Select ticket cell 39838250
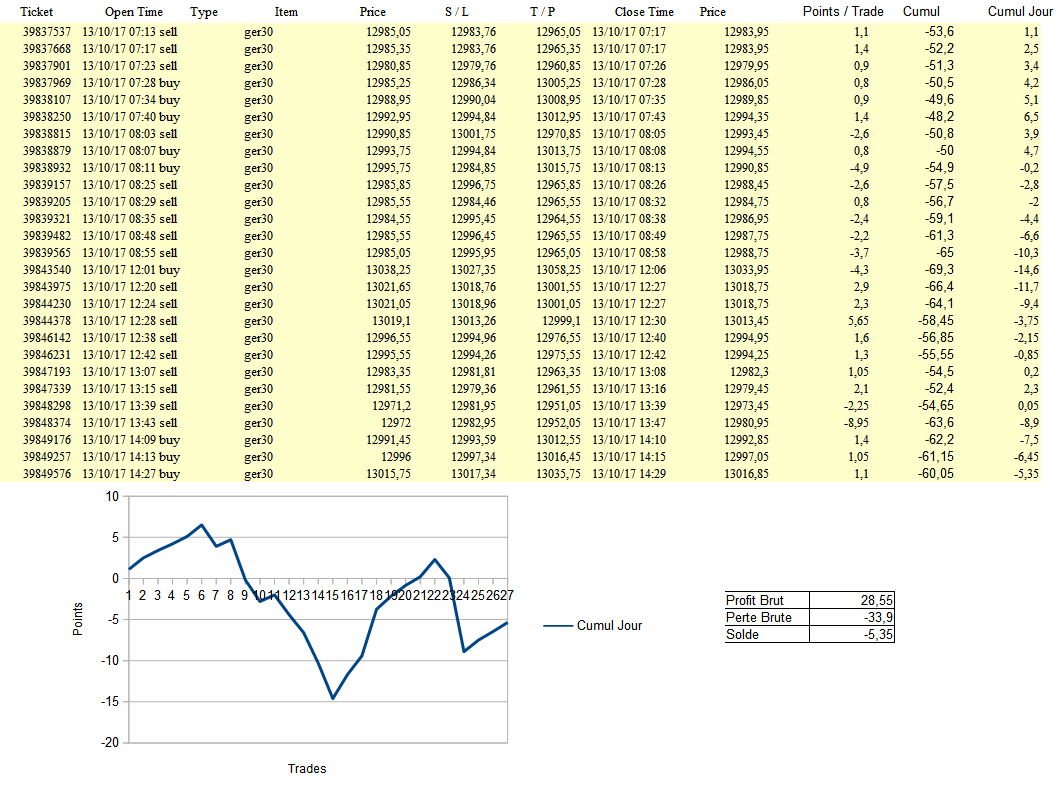Viewport: 1058px width, 791px height. click(47, 117)
